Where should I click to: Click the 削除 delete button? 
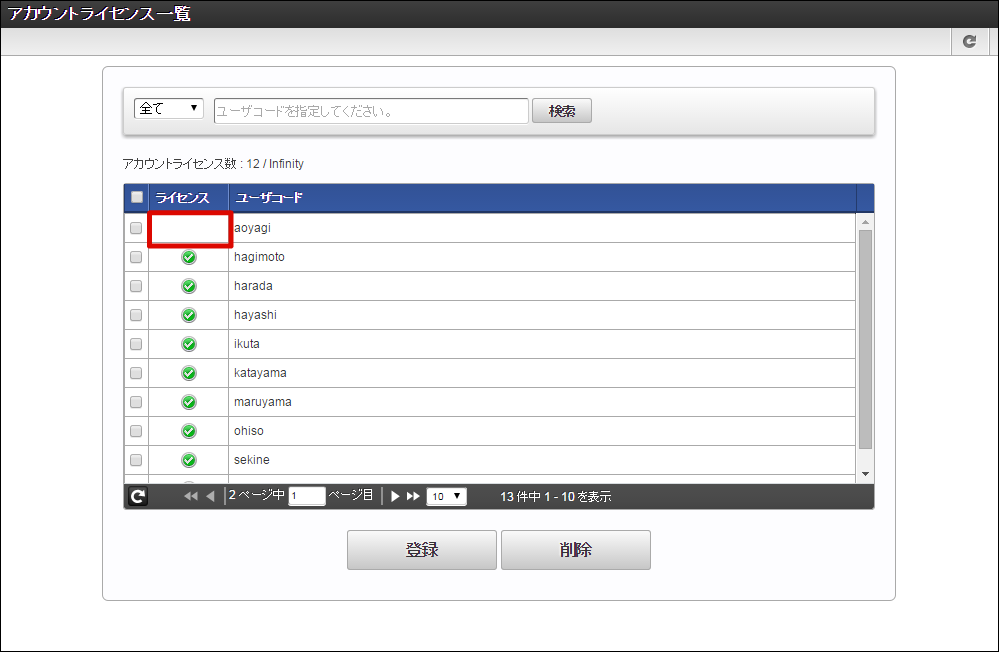(576, 550)
